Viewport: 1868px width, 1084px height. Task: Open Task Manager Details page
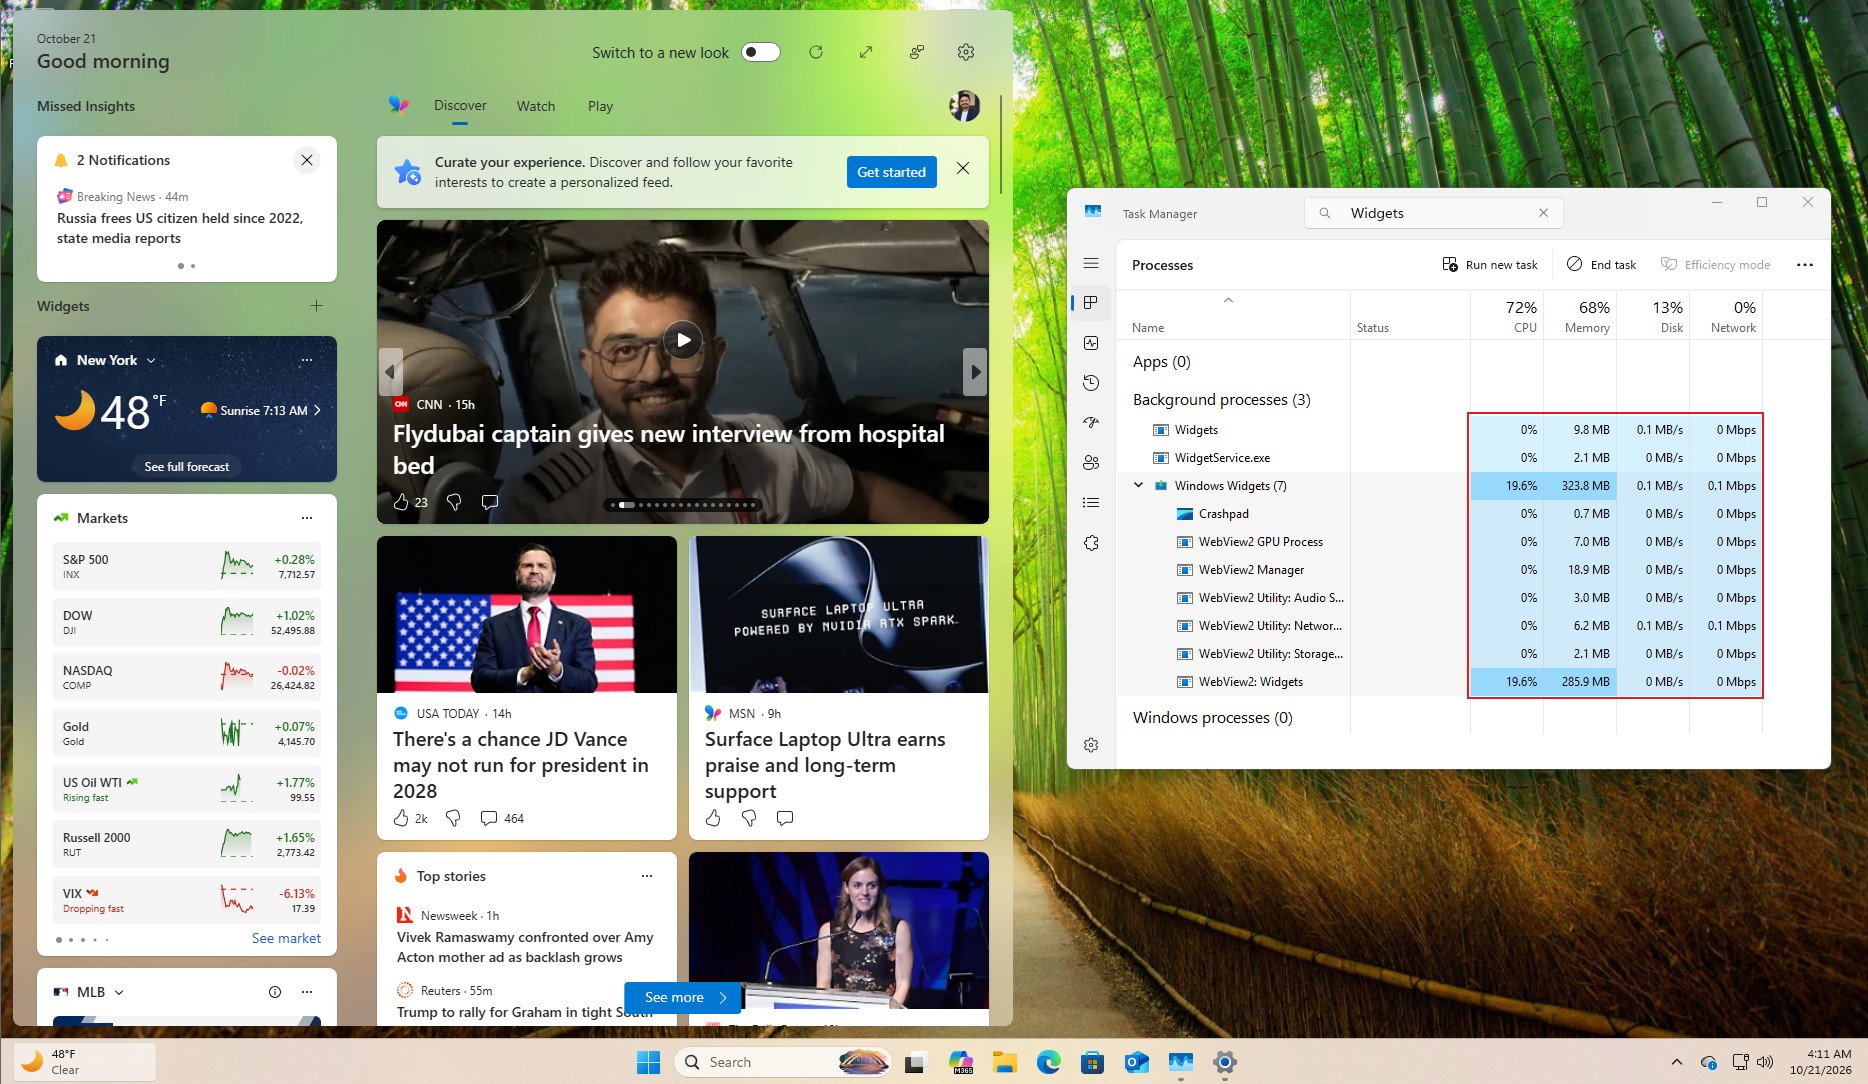[1091, 503]
